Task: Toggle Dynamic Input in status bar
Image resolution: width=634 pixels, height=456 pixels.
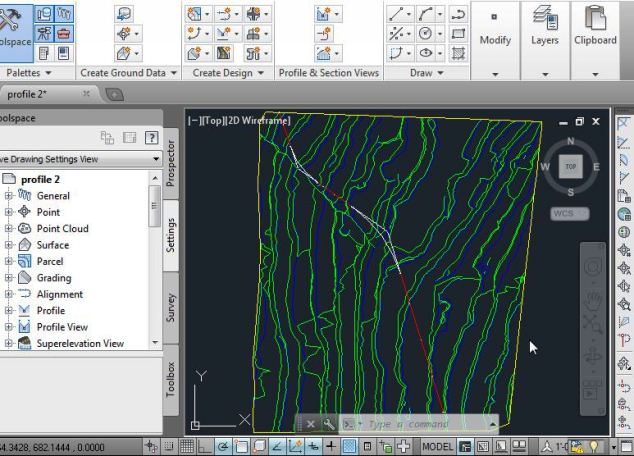Action: [313, 447]
